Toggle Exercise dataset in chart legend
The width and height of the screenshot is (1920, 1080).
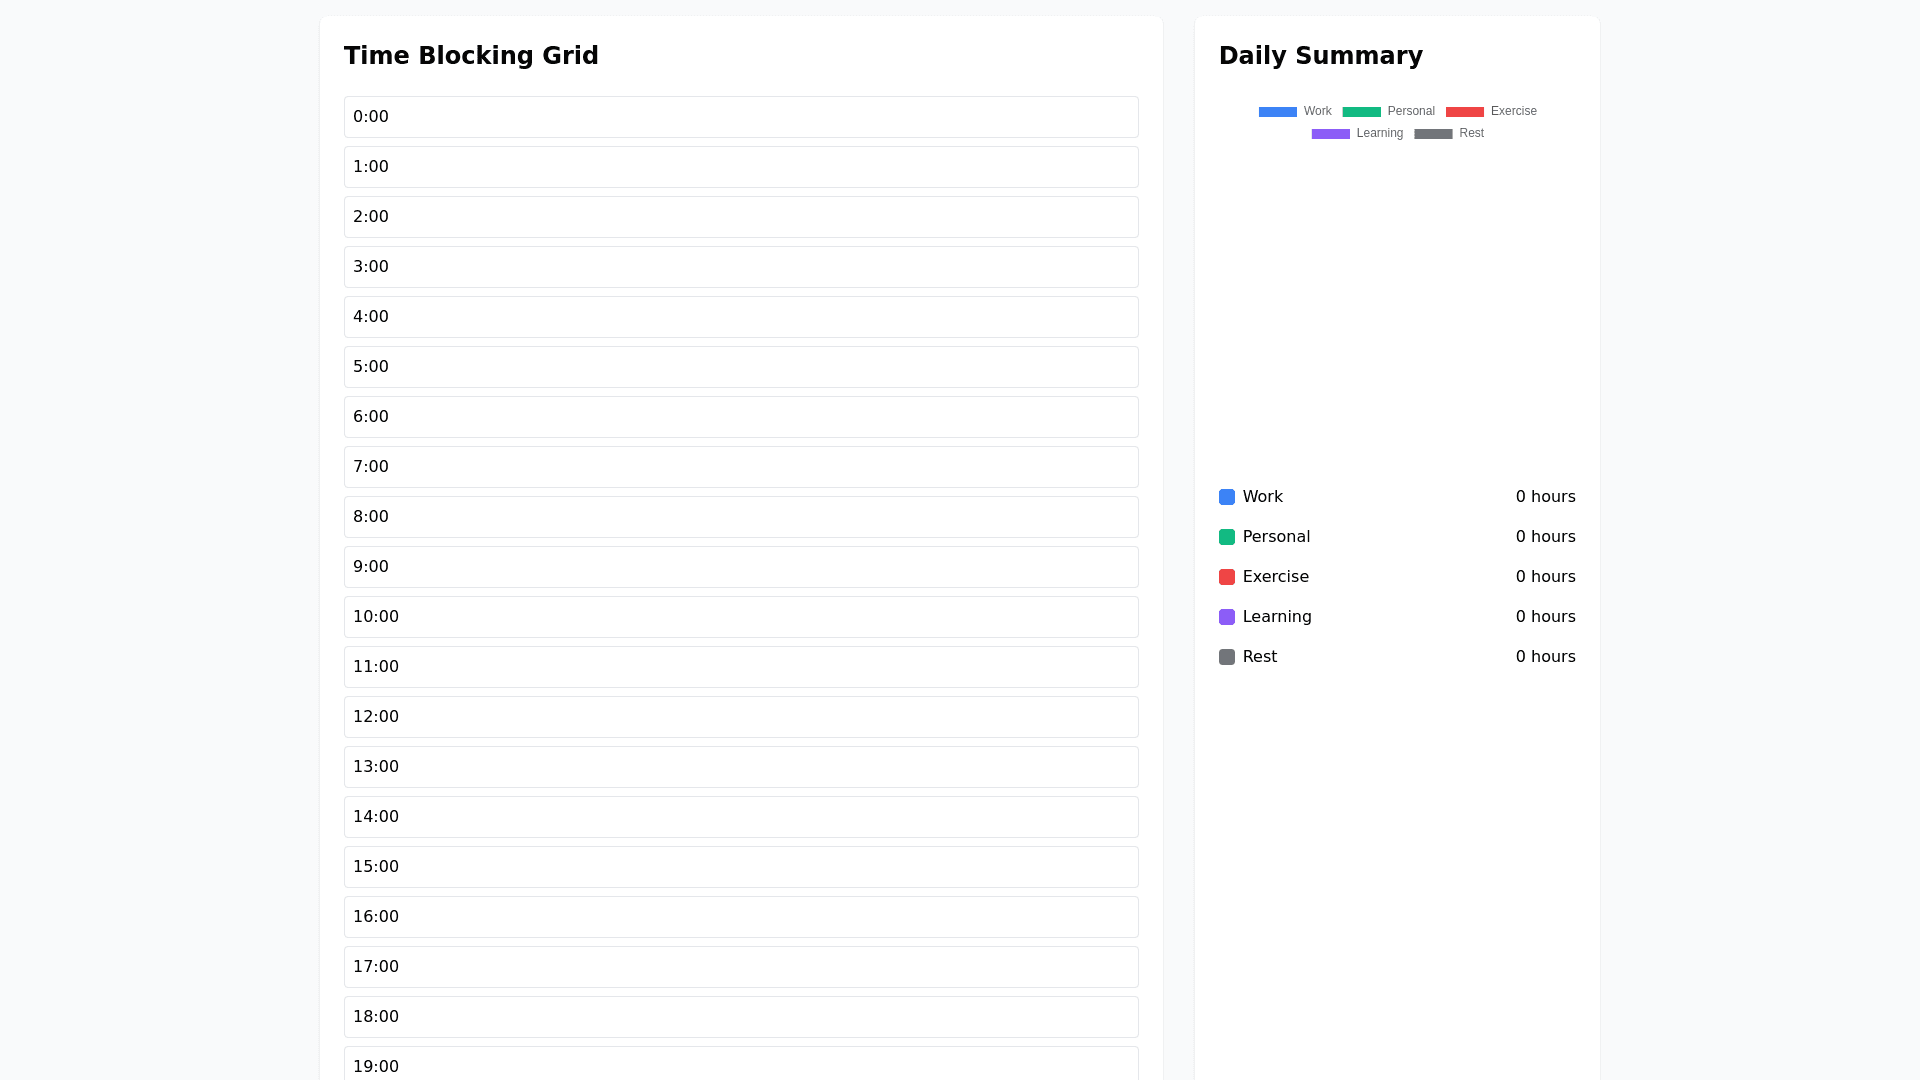[x=1490, y=111]
